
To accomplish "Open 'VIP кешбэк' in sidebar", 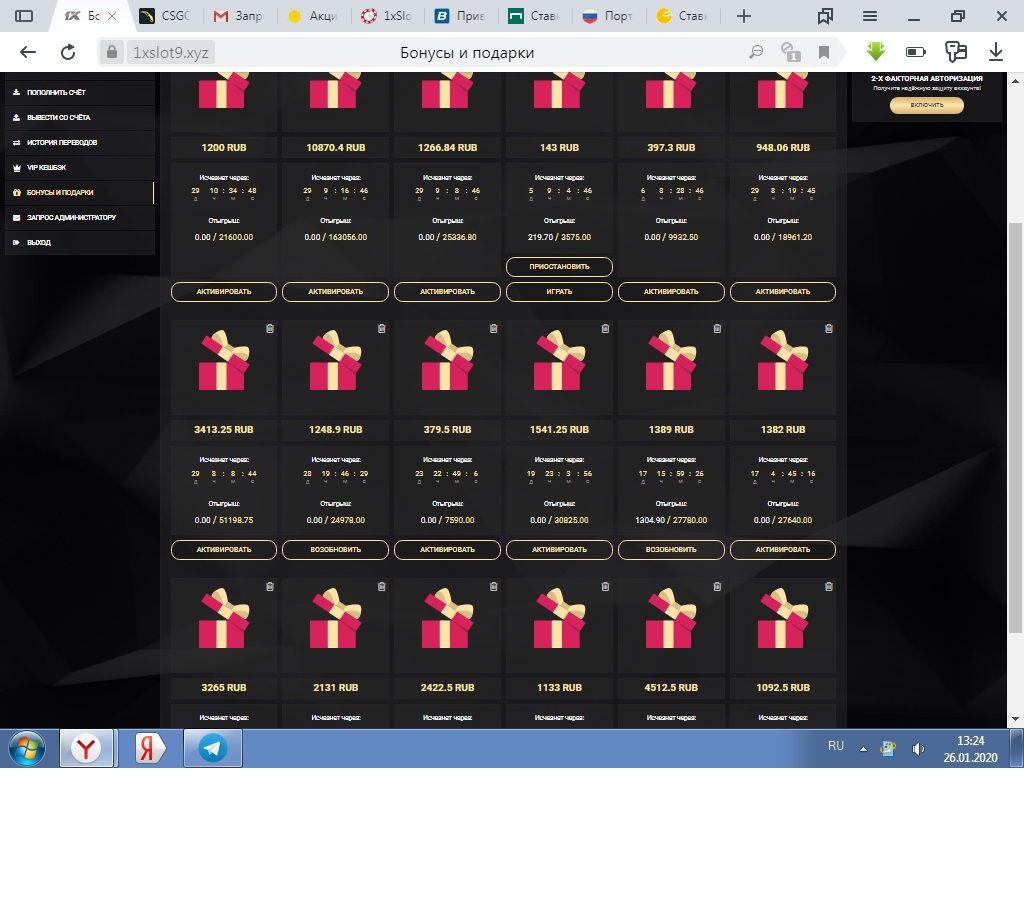I will click(x=80, y=167).
